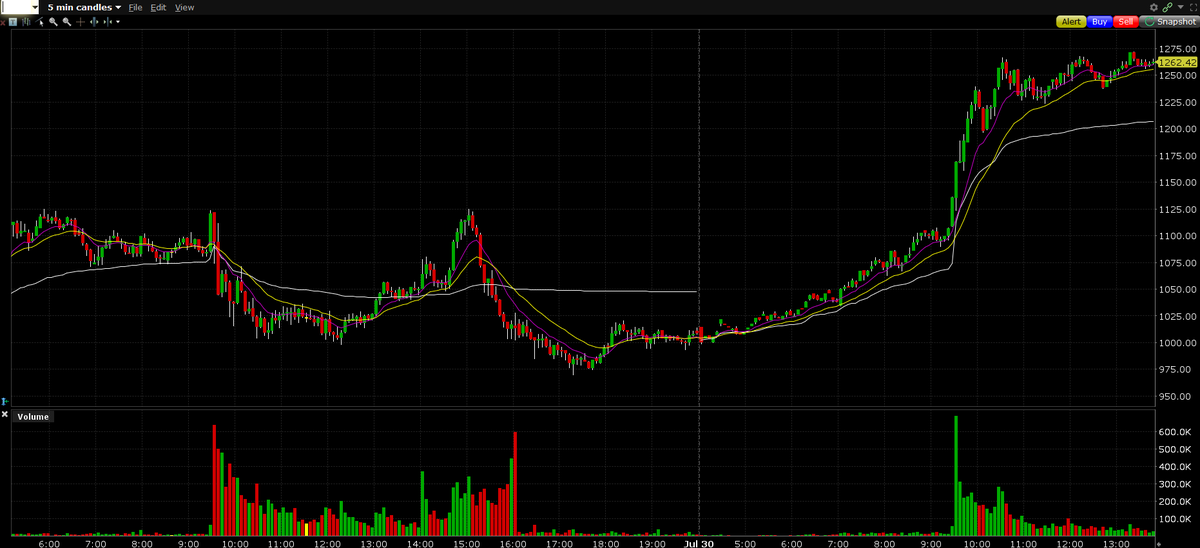Select the text annotation T tool
The width and height of the screenshot is (1200, 548).
(13, 22)
